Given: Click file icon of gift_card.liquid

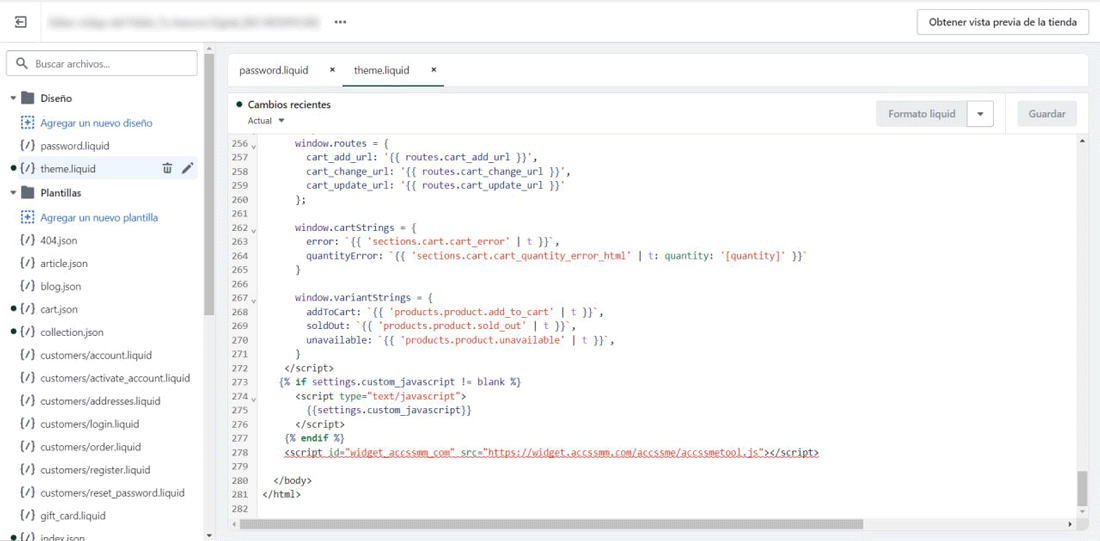Looking at the screenshot, I should tap(27, 515).
